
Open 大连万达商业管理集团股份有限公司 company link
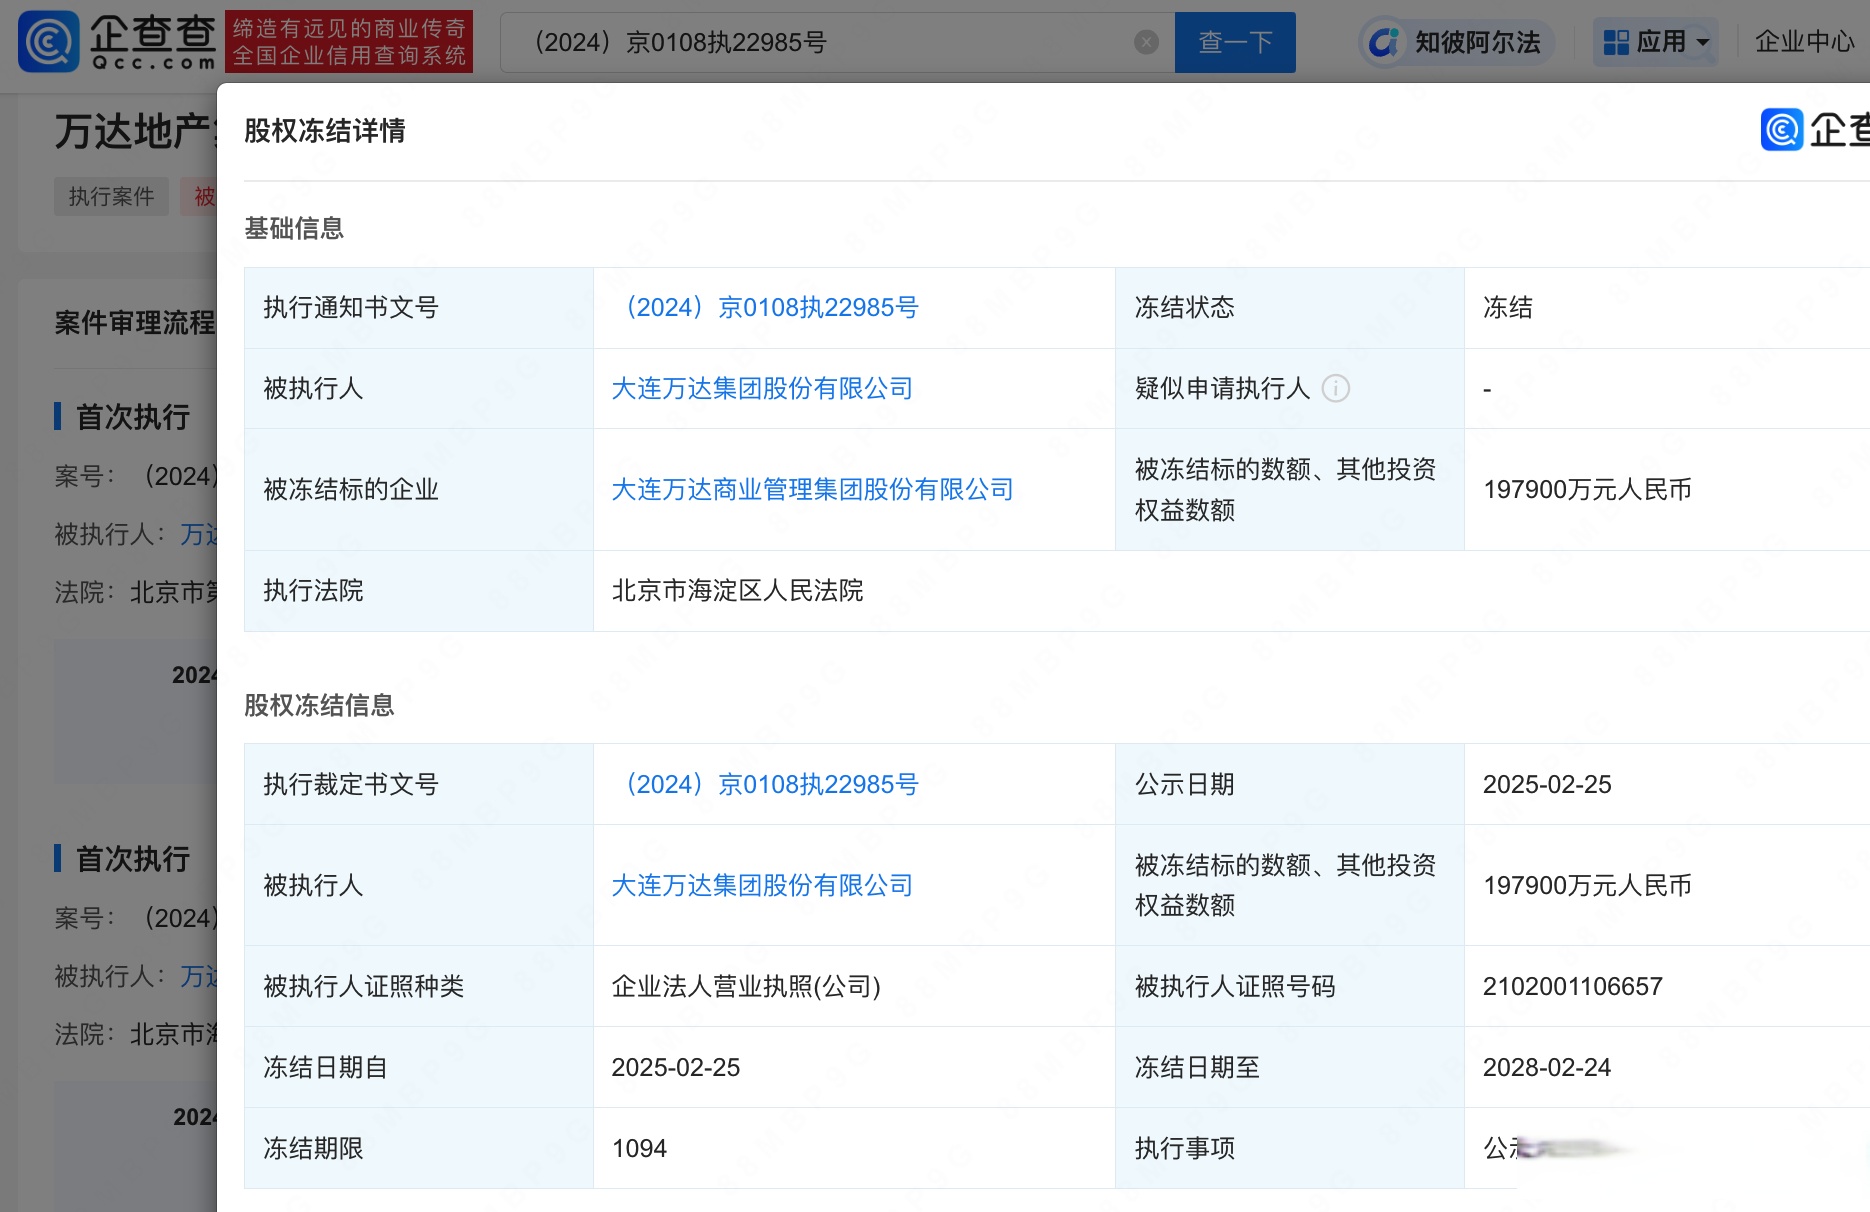click(812, 489)
